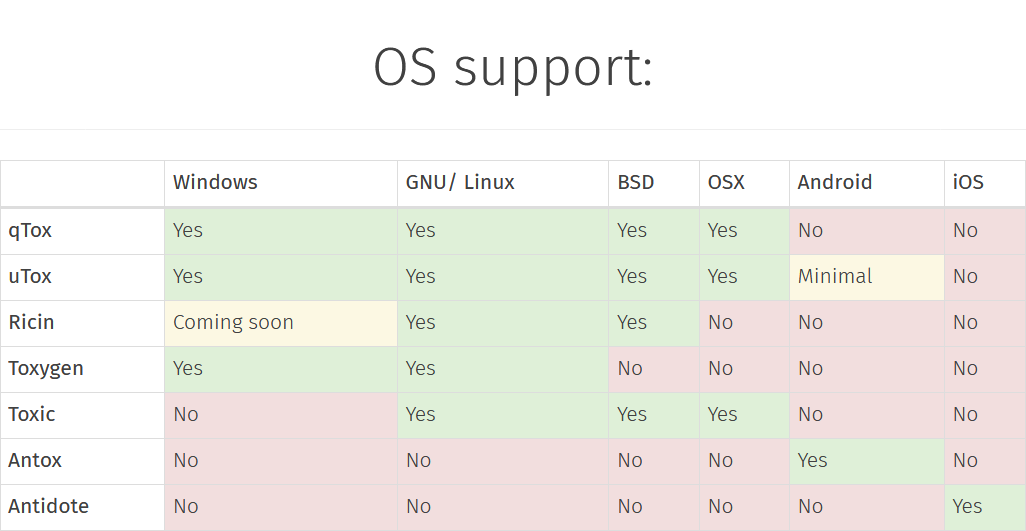Screen dimensions: 1026x531
Task: Select the Antidote row label
Action: pos(49,507)
